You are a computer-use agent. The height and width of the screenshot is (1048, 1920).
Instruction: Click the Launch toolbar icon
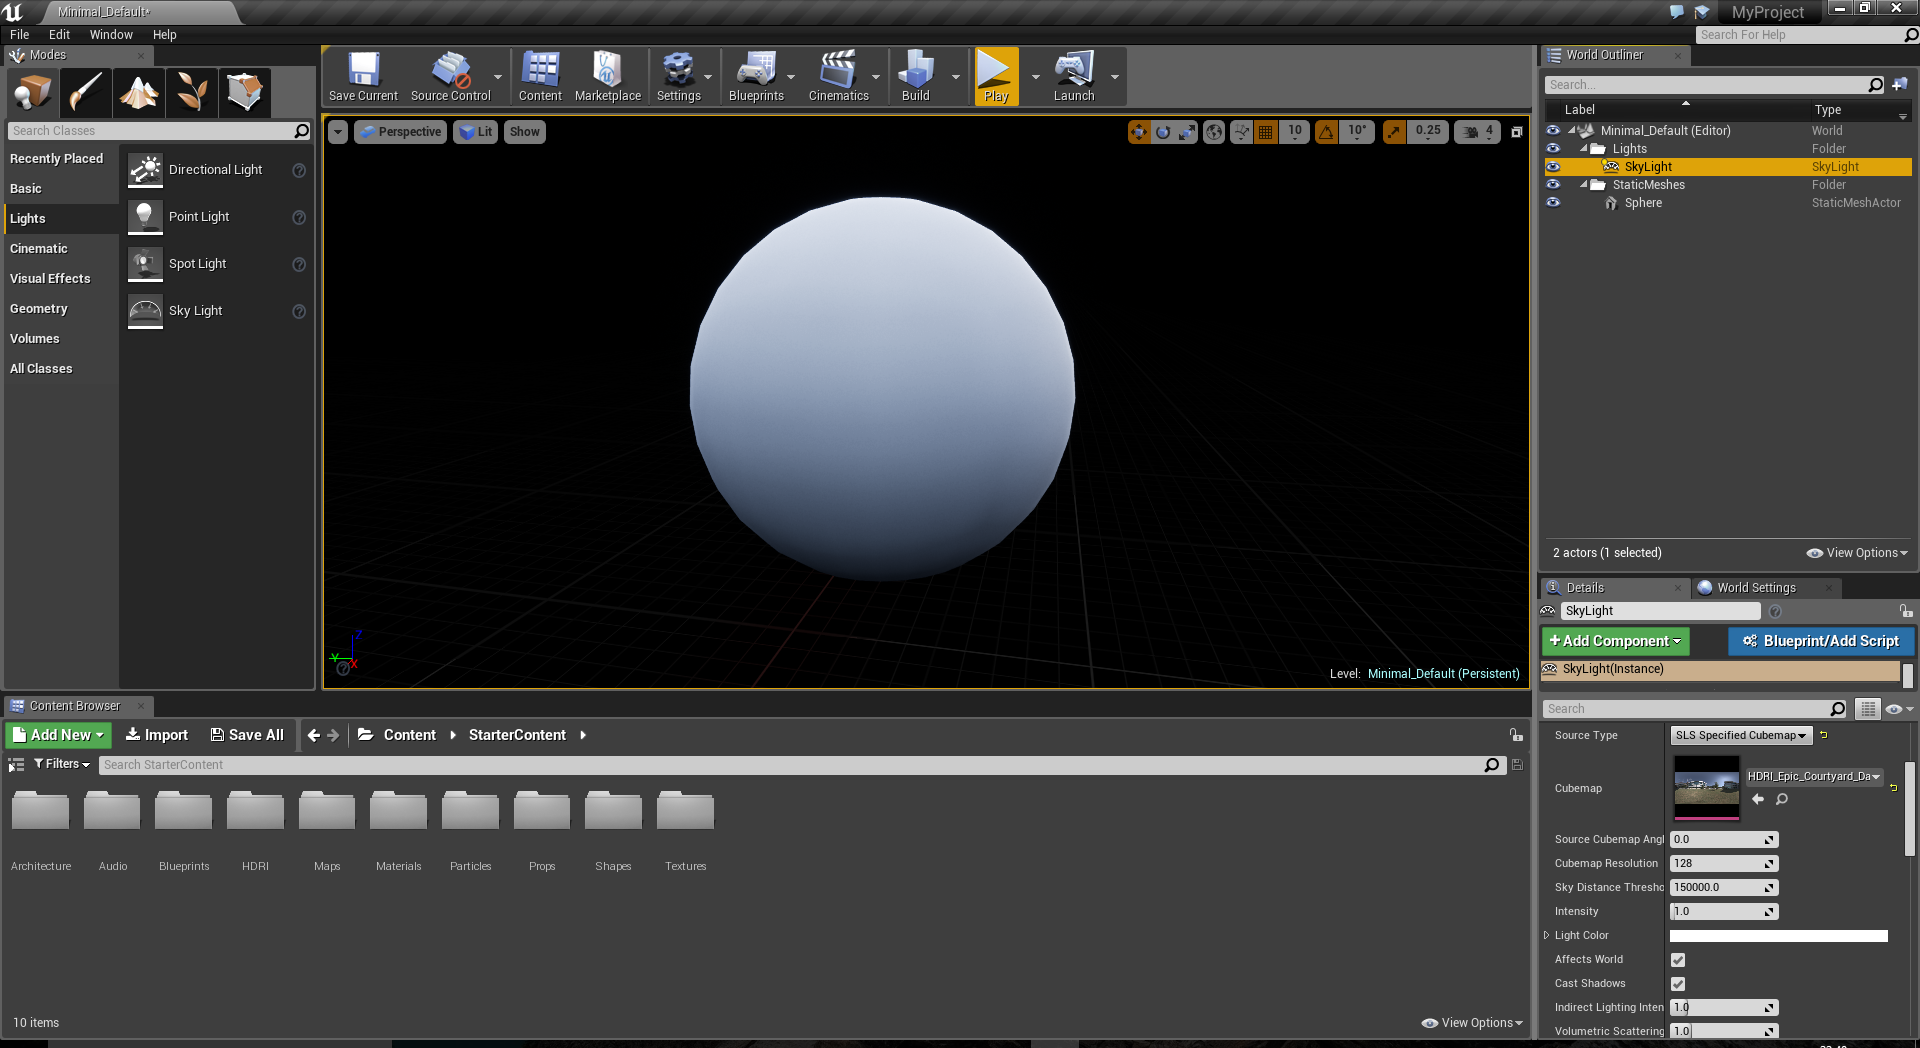click(x=1074, y=76)
